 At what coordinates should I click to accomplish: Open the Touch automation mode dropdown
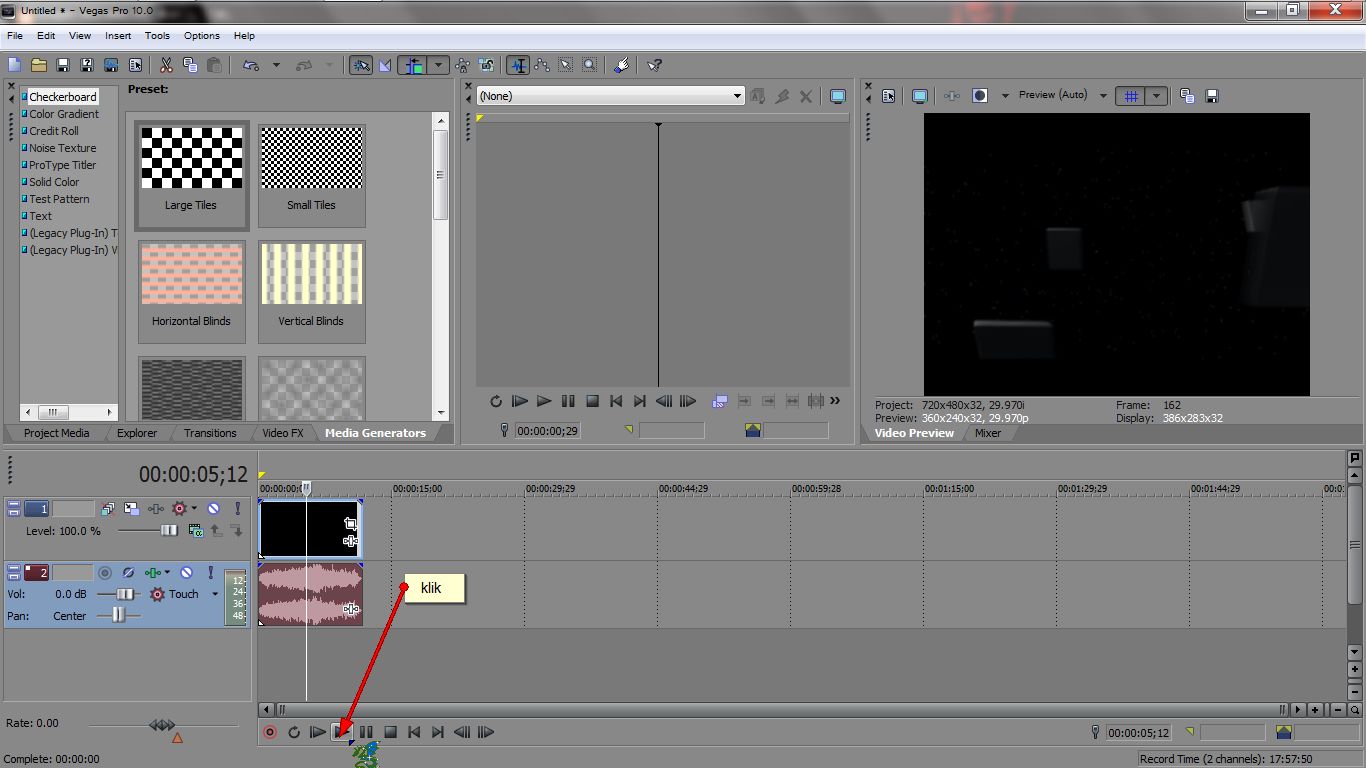215,594
